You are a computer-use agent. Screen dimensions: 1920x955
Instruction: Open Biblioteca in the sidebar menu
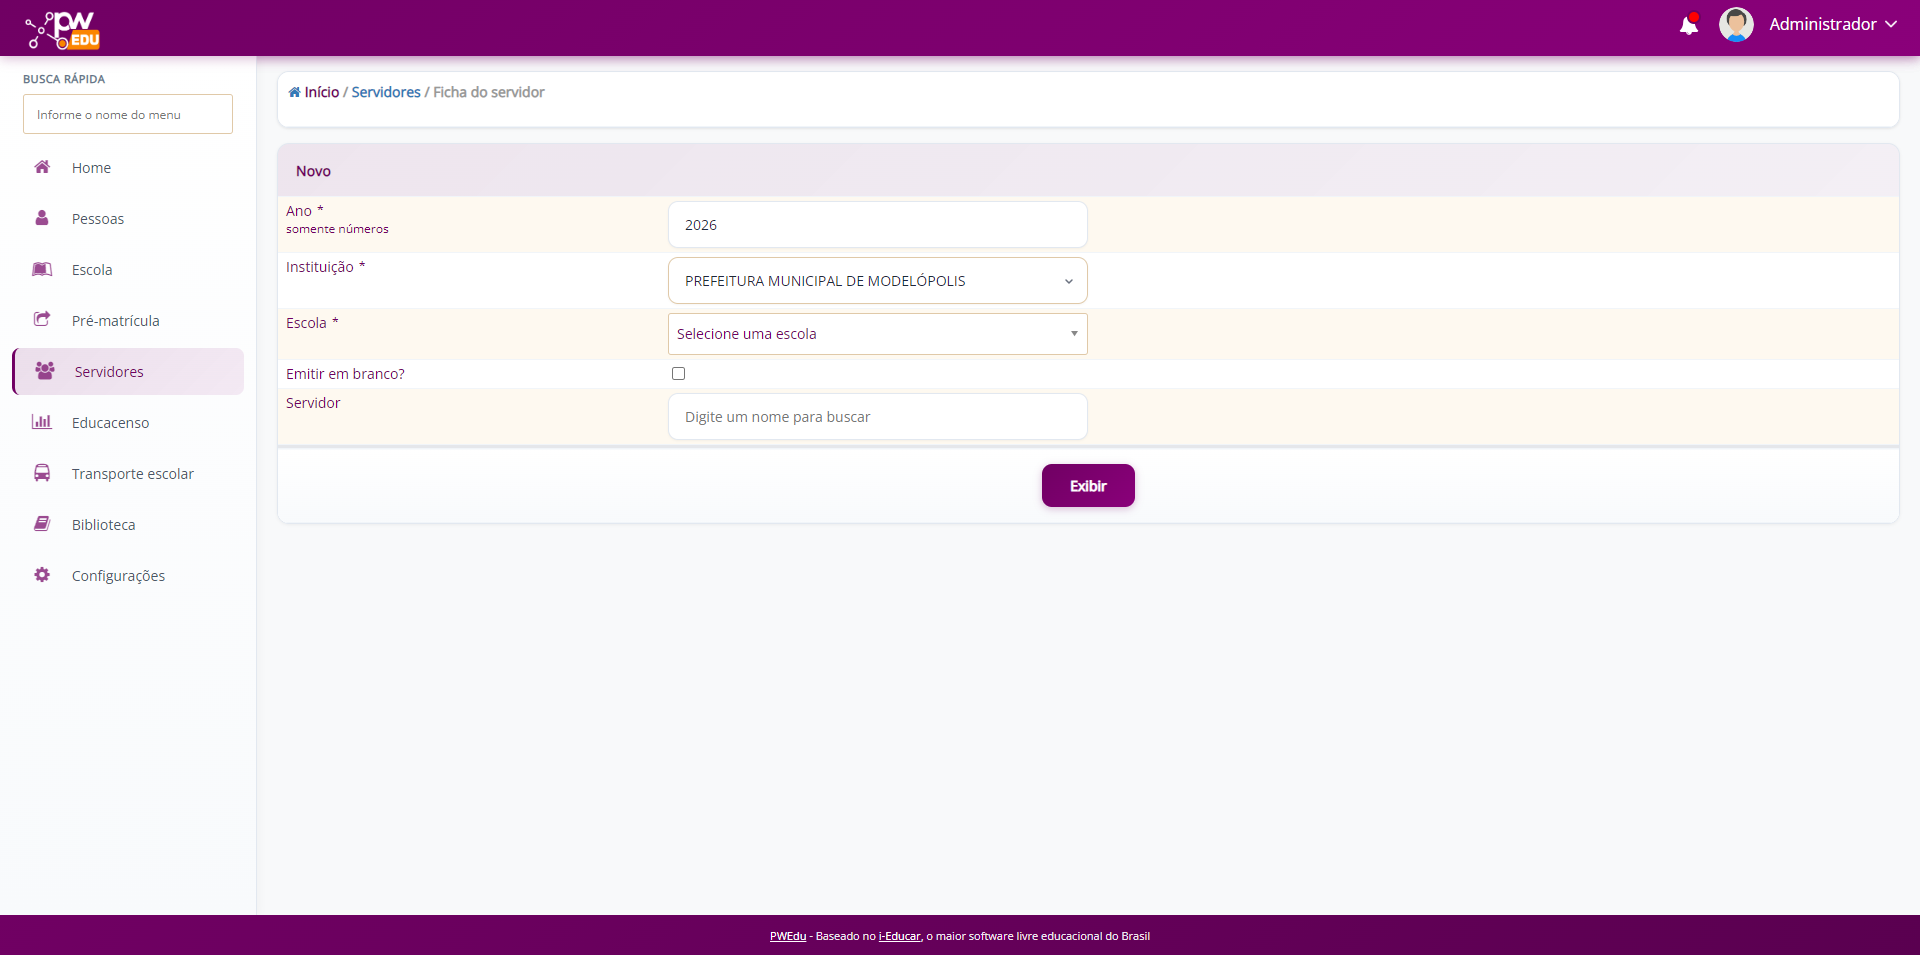[x=103, y=525]
